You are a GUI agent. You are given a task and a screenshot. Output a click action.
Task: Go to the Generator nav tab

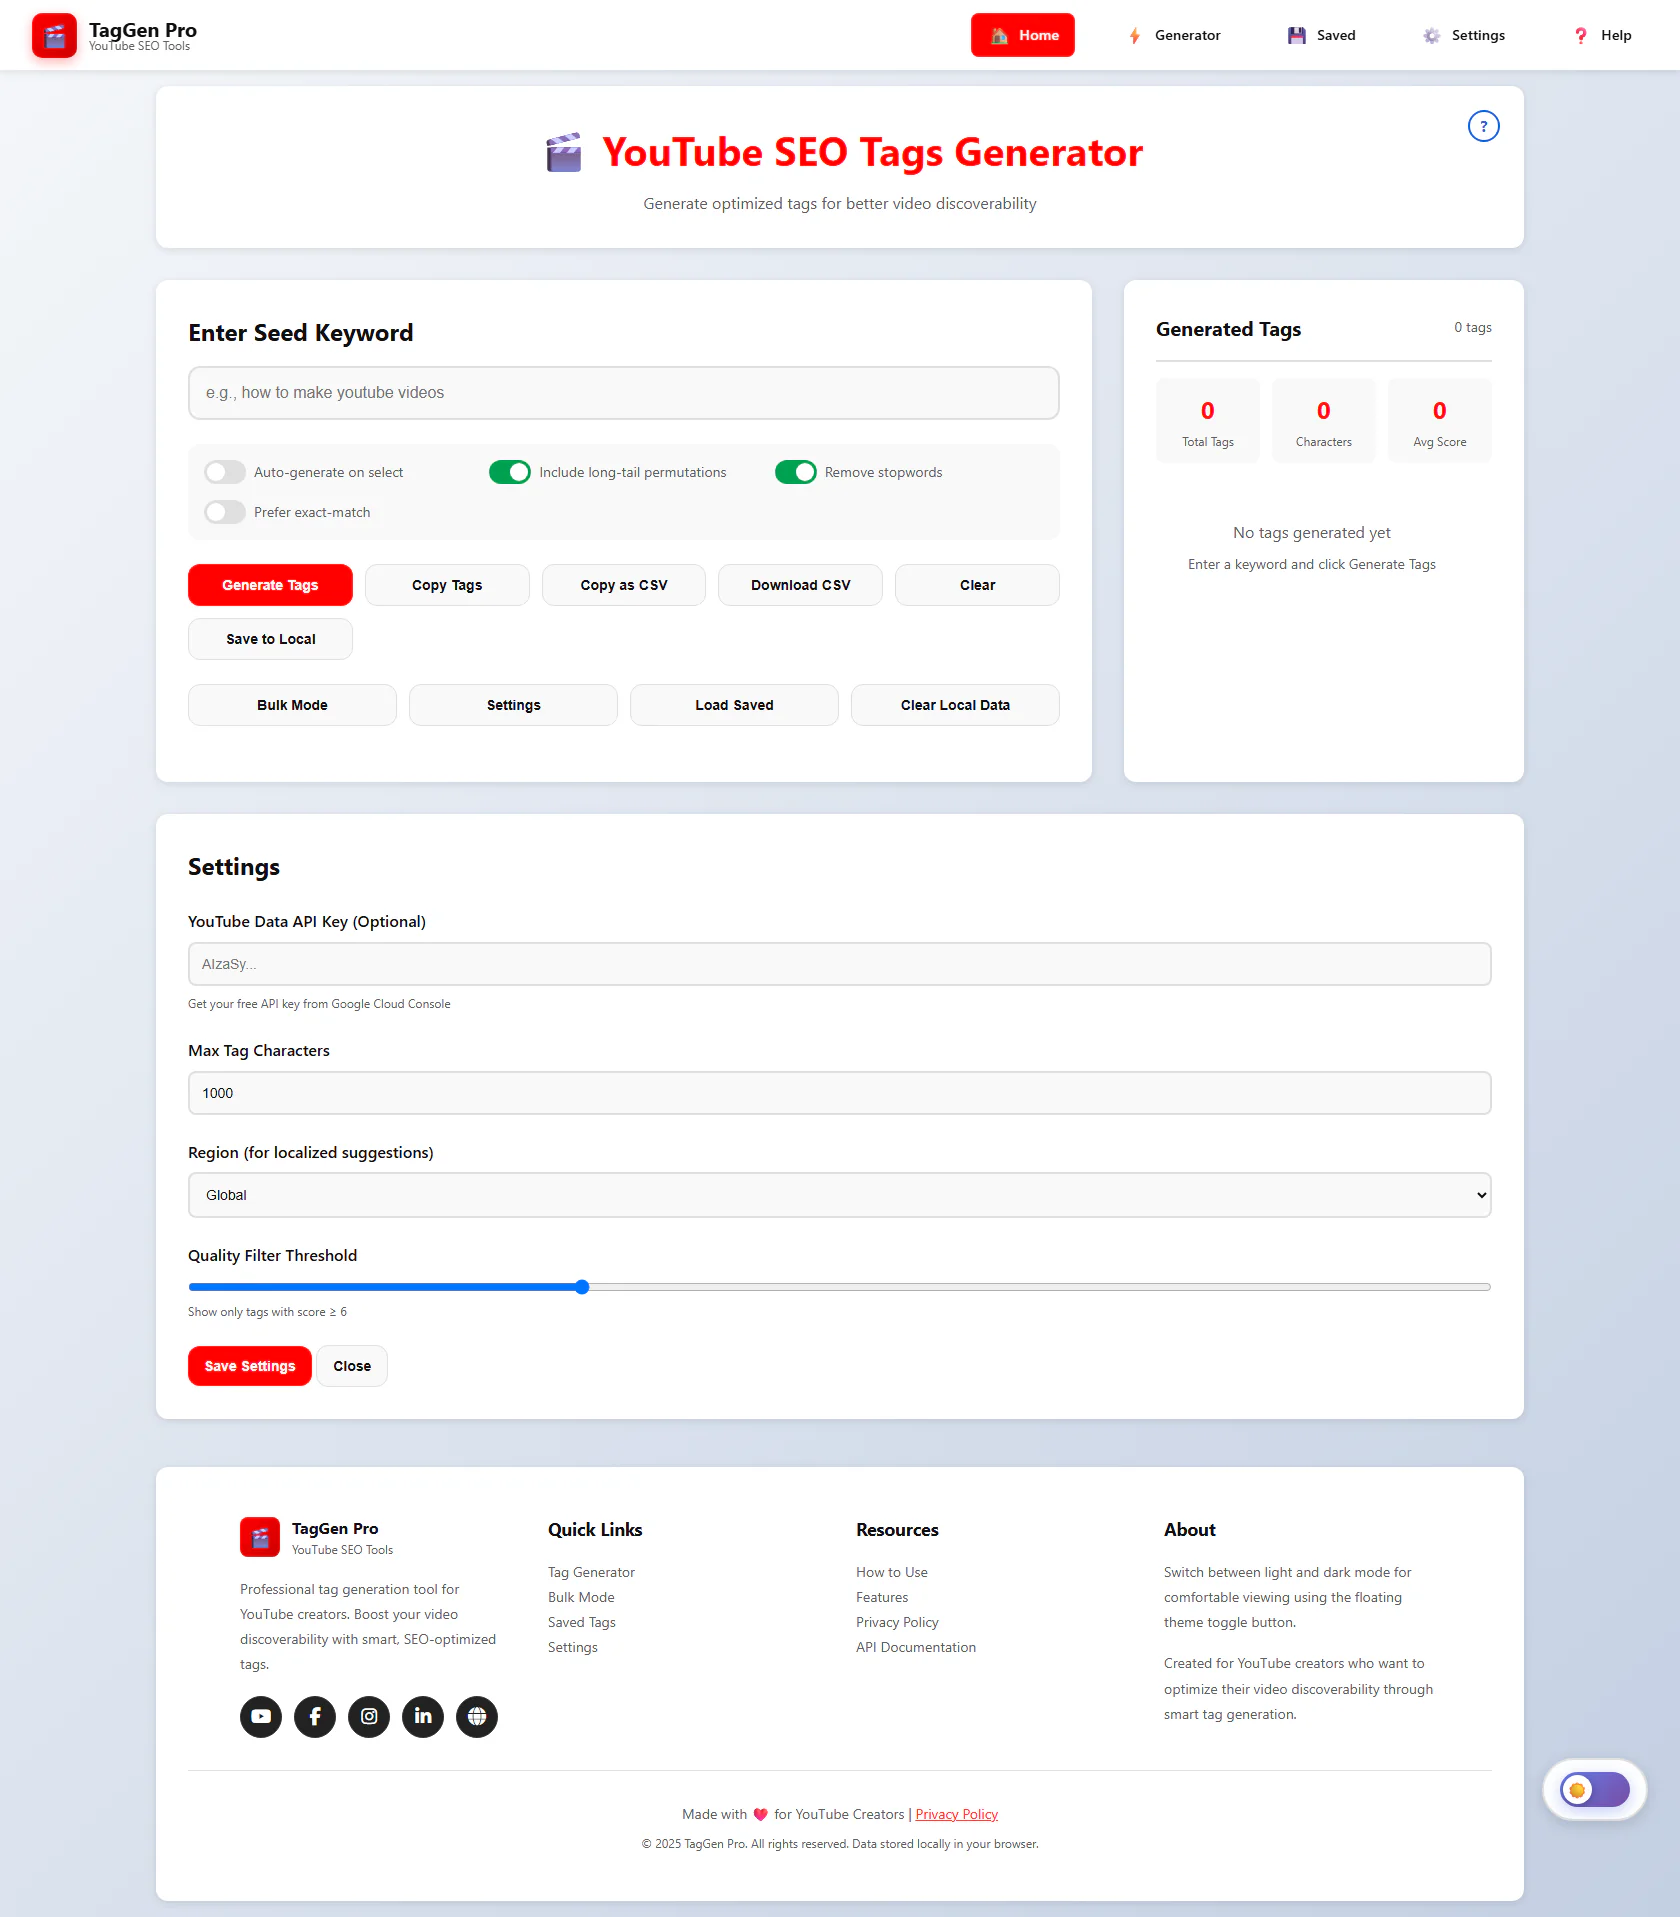pos(1174,36)
